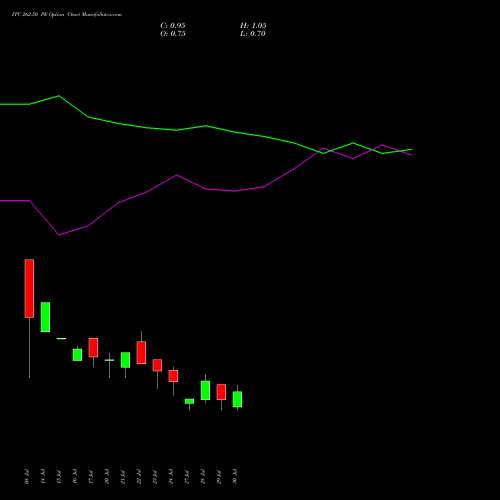Click the red candle above 22 Jul
Viewport: 500px width, 500px height.
(141, 352)
